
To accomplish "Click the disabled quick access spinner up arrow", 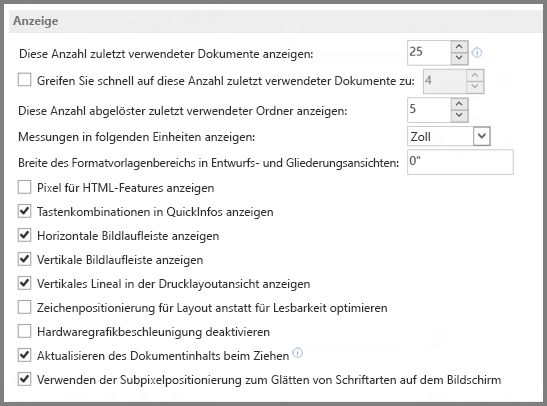I will pos(474,75).
